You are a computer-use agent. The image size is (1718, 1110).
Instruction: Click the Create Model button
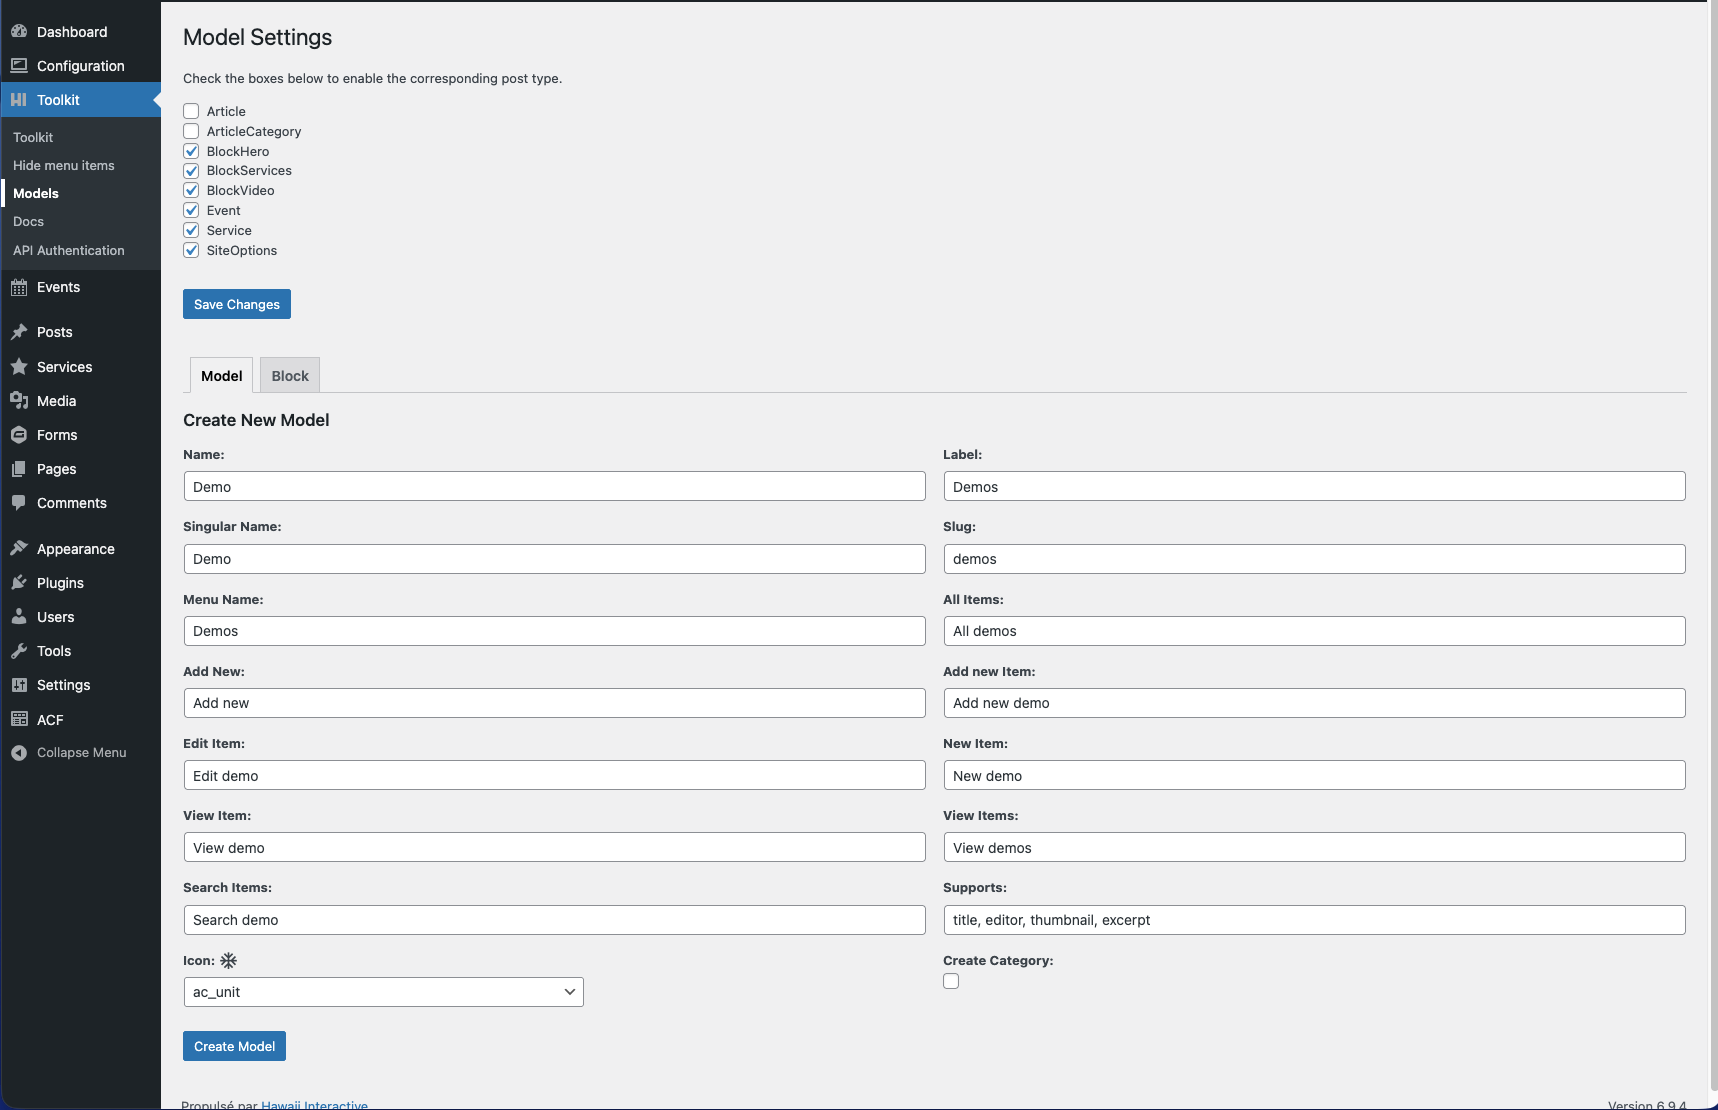(x=235, y=1046)
